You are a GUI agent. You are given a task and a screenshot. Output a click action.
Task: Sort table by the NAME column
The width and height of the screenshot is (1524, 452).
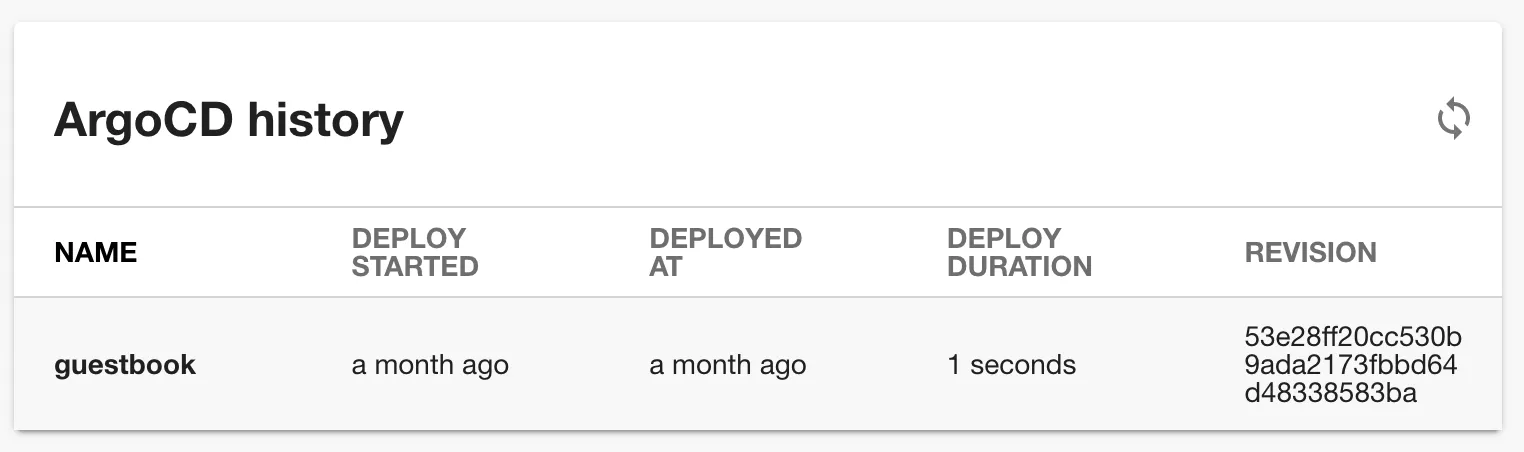click(x=95, y=253)
